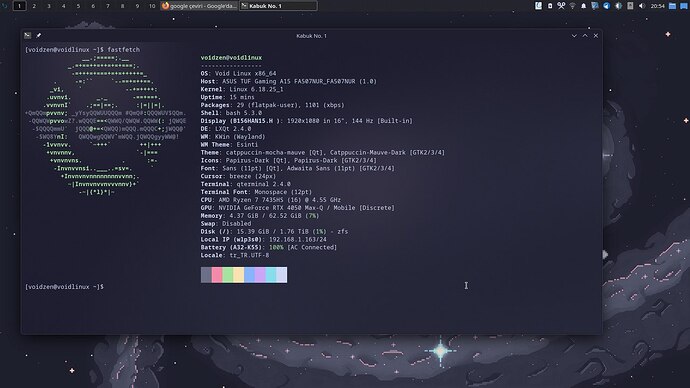690x388 pixels.
Task: Open the volume speaker icon in the panel
Action: click(641, 6)
